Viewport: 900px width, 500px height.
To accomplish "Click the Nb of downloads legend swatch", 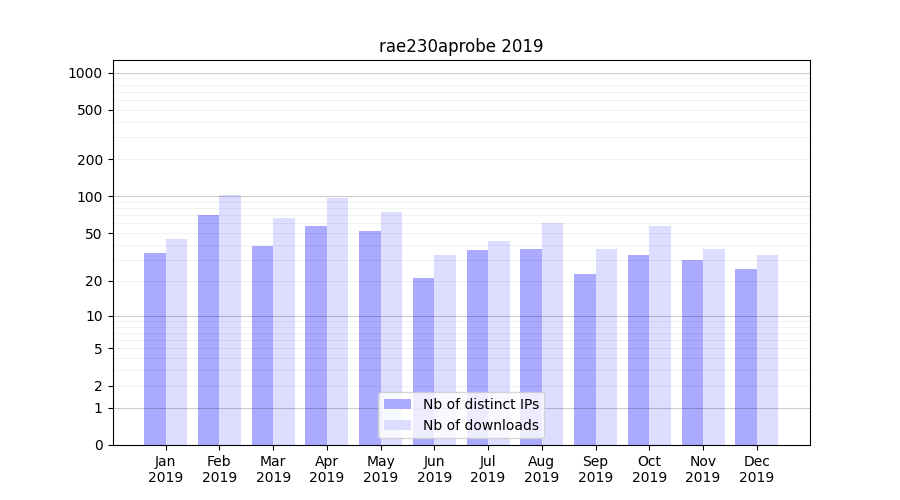I will [x=397, y=425].
